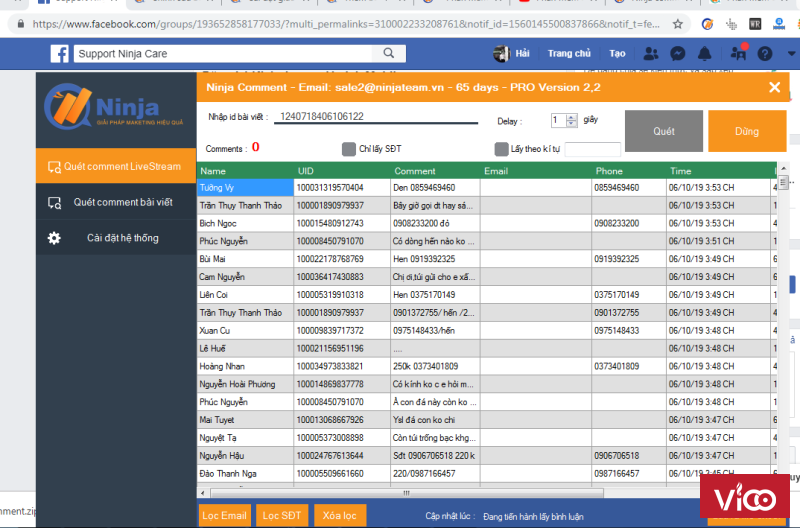Select the Cam Nguyễn row
This screenshot has width=800, height=528.
pyautogui.click(x=487, y=277)
